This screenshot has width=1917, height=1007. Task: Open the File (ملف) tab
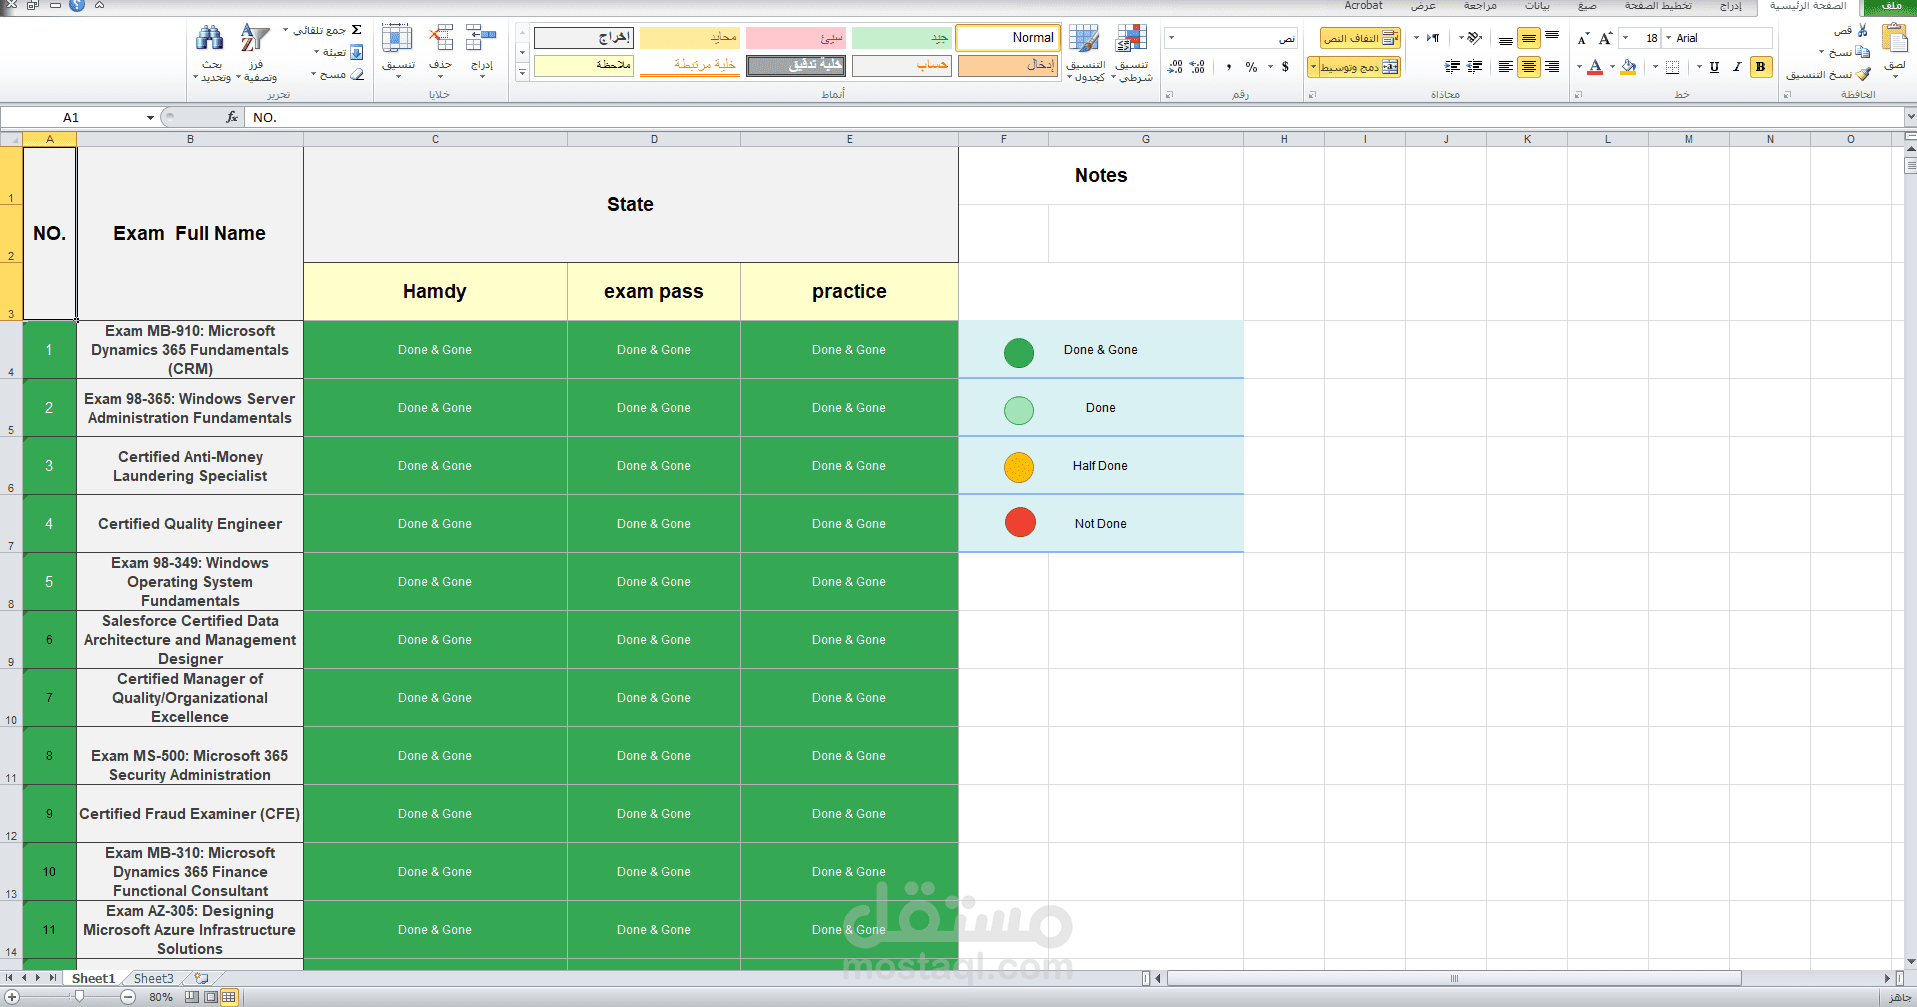[x=1890, y=6]
